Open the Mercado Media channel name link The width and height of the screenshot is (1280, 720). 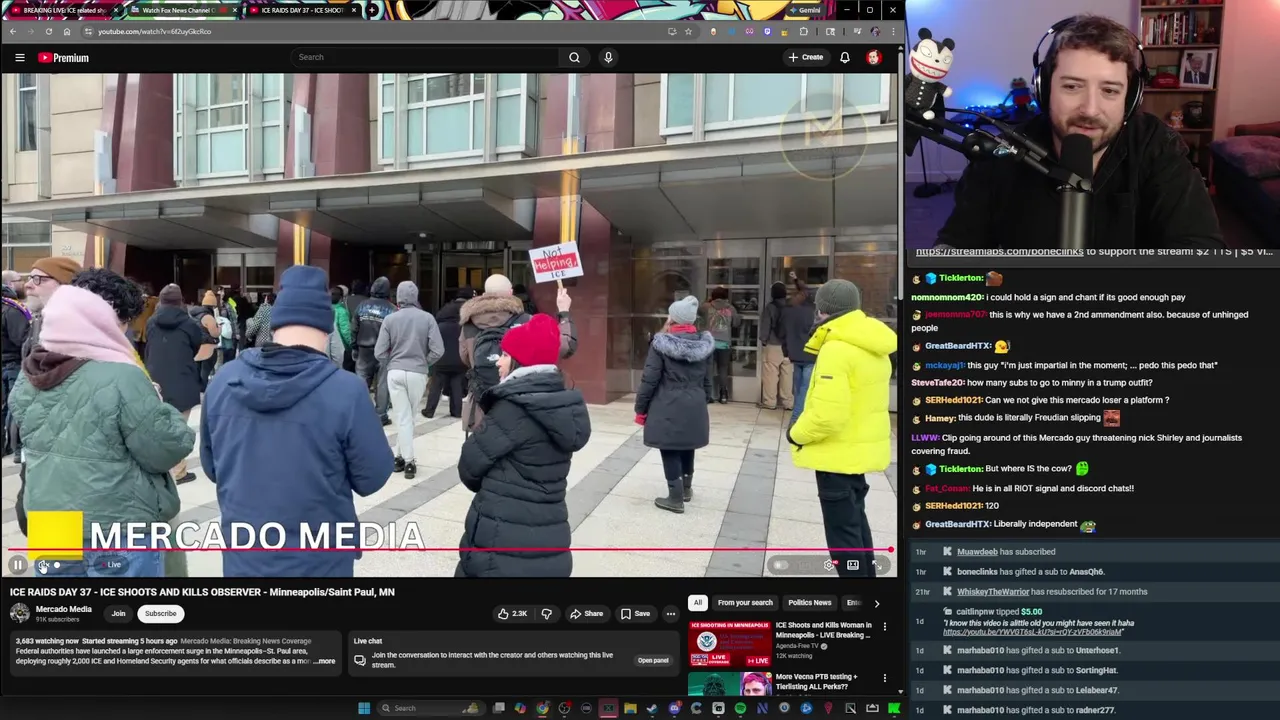pyautogui.click(x=64, y=609)
